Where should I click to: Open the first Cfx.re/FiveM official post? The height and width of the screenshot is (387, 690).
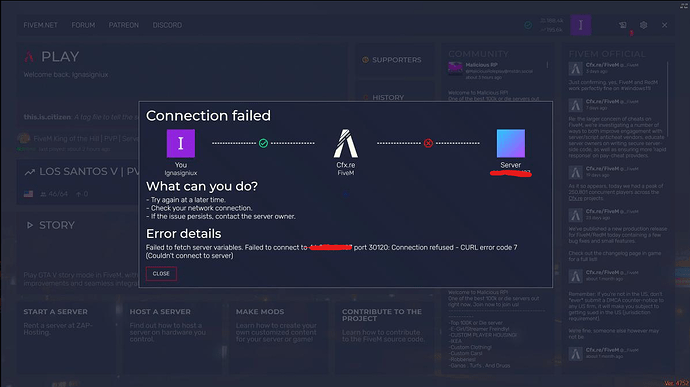(x=618, y=77)
